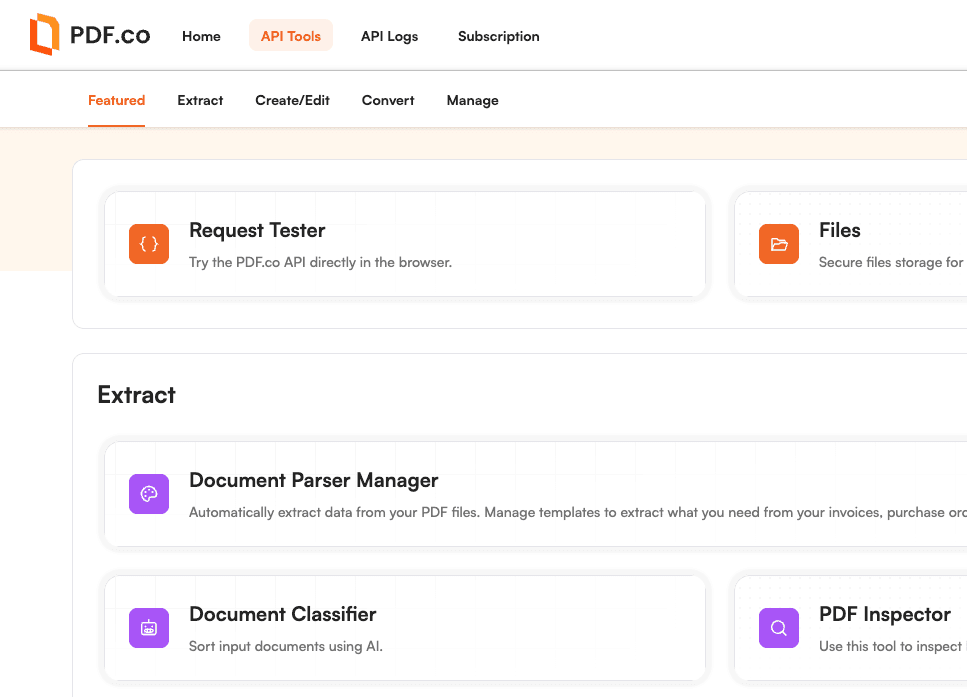Switch to the Featured tab
This screenshot has height=697, width=967.
[x=116, y=100]
